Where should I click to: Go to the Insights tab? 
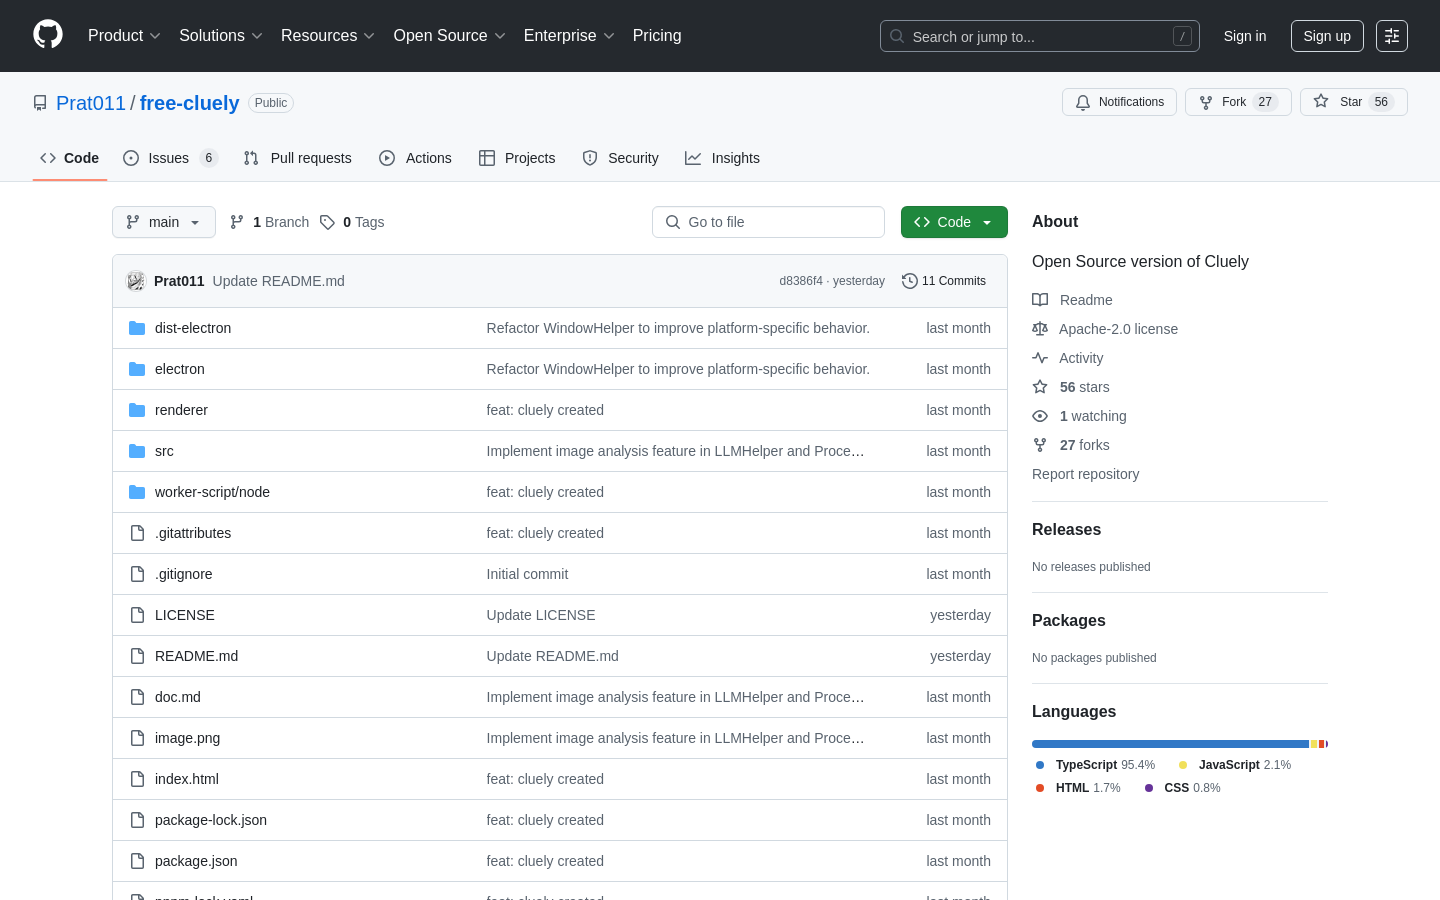(722, 158)
